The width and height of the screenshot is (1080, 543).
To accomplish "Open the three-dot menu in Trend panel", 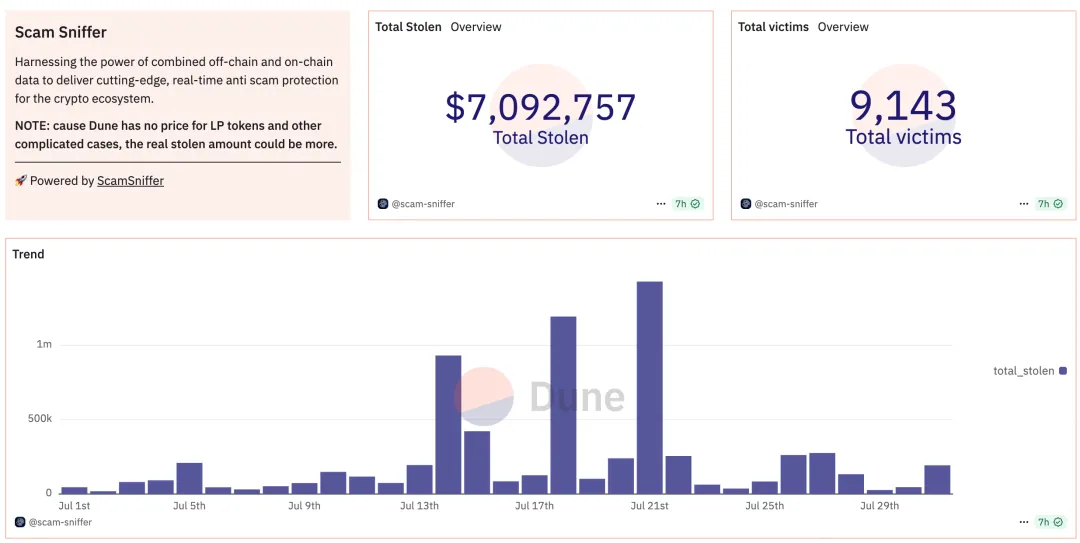I will click(x=1024, y=522).
